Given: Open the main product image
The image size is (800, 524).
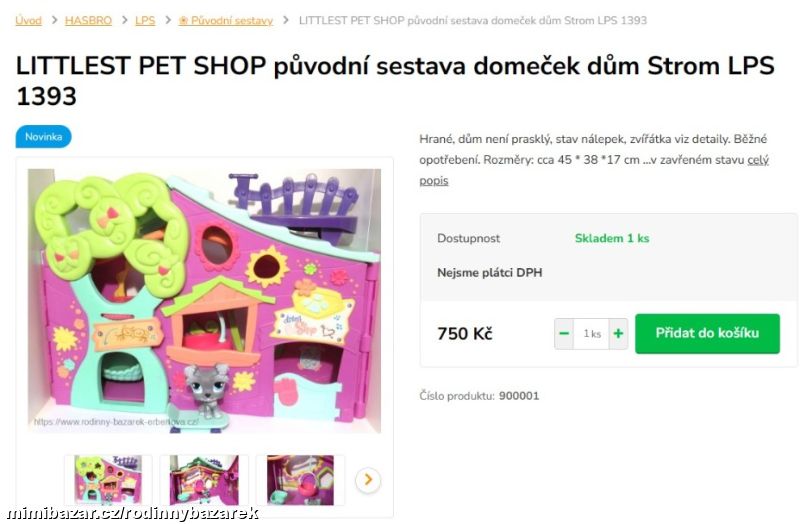Looking at the screenshot, I should pos(204,301).
